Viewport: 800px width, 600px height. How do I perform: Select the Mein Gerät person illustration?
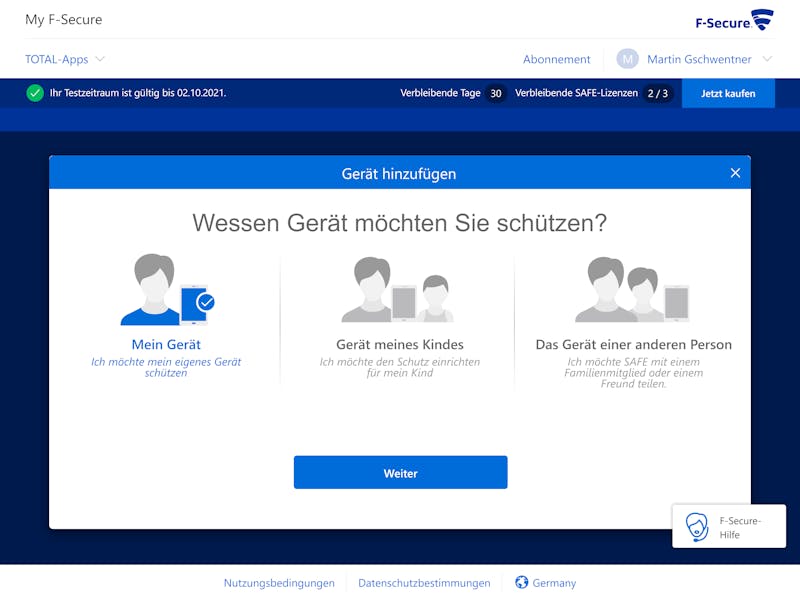168,289
